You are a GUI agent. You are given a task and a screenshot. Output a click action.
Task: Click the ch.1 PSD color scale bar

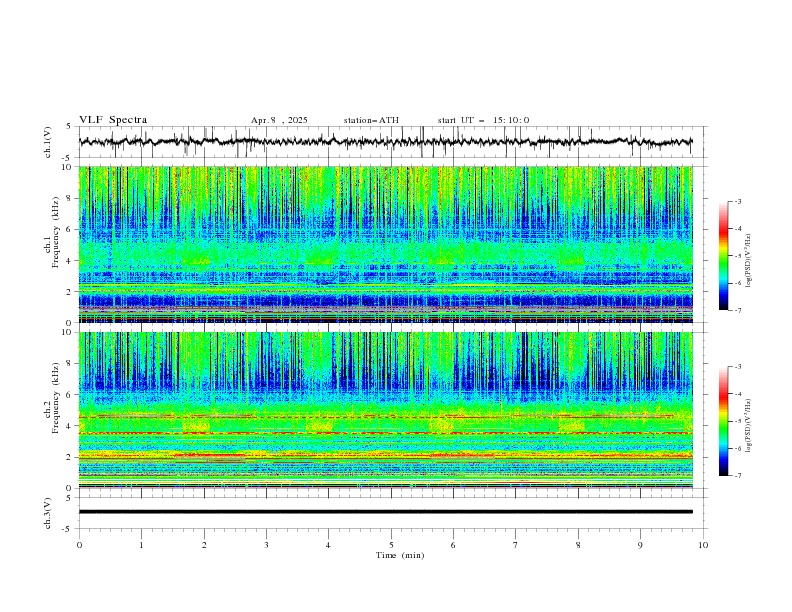pyautogui.click(x=723, y=256)
